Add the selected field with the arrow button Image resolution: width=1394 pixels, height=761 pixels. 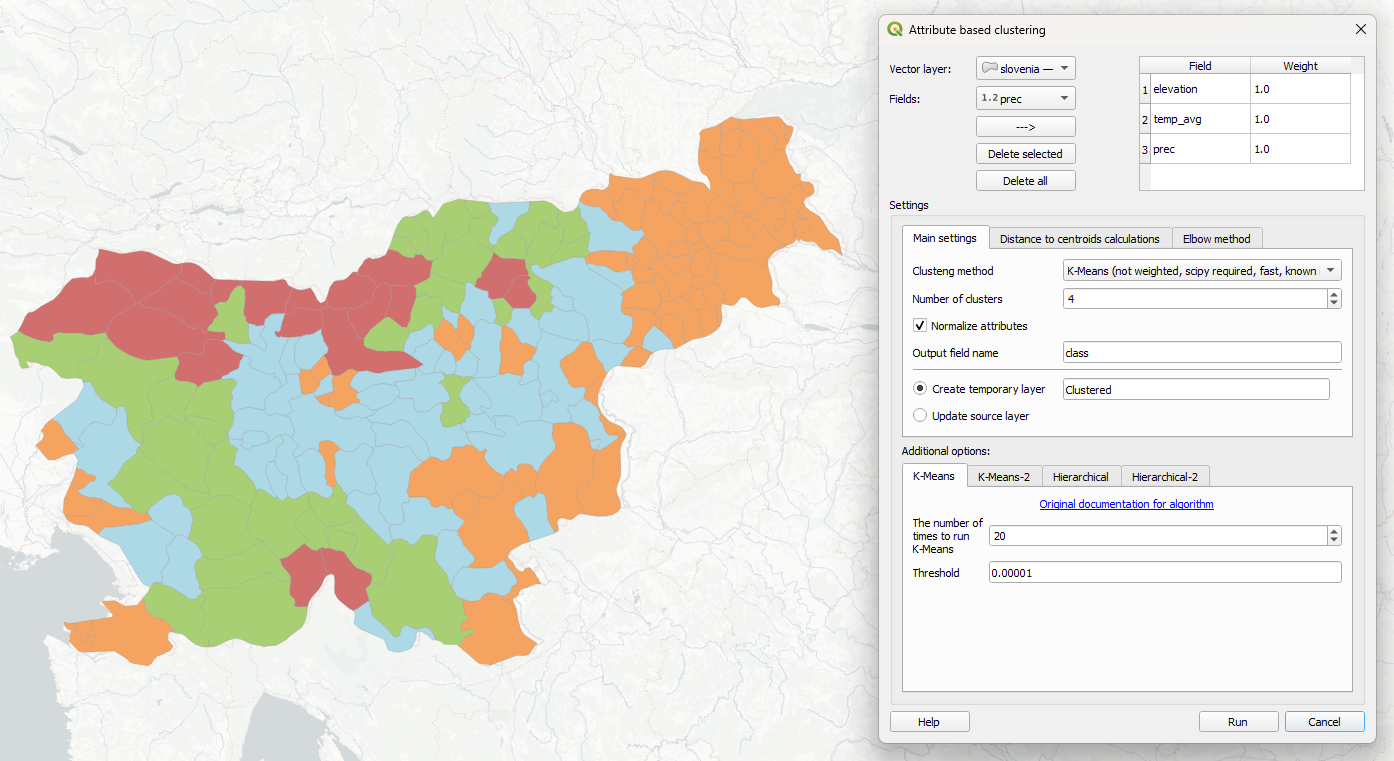pos(1025,126)
